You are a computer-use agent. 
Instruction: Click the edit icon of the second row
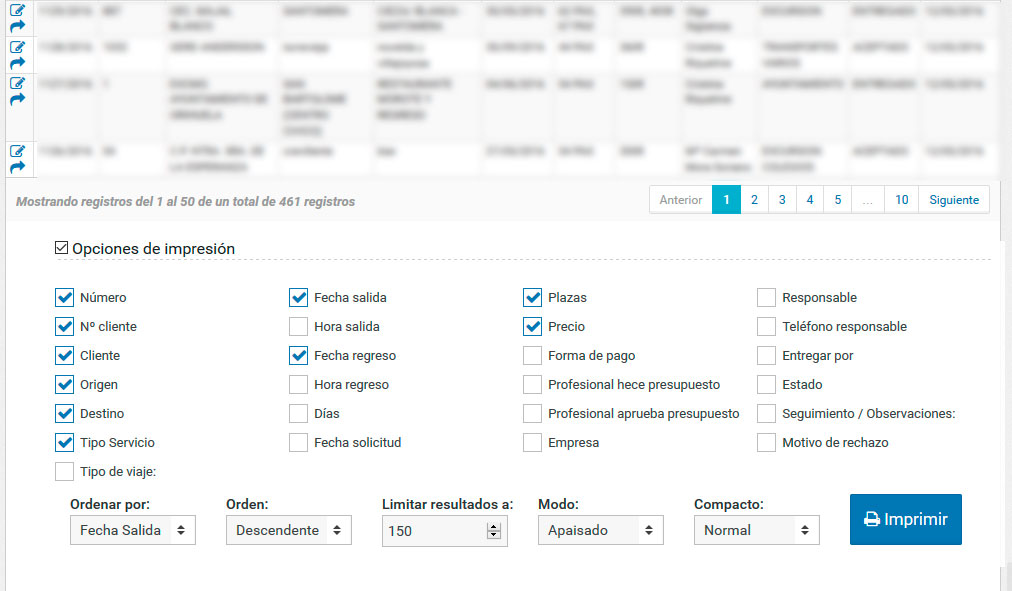tap(17, 47)
